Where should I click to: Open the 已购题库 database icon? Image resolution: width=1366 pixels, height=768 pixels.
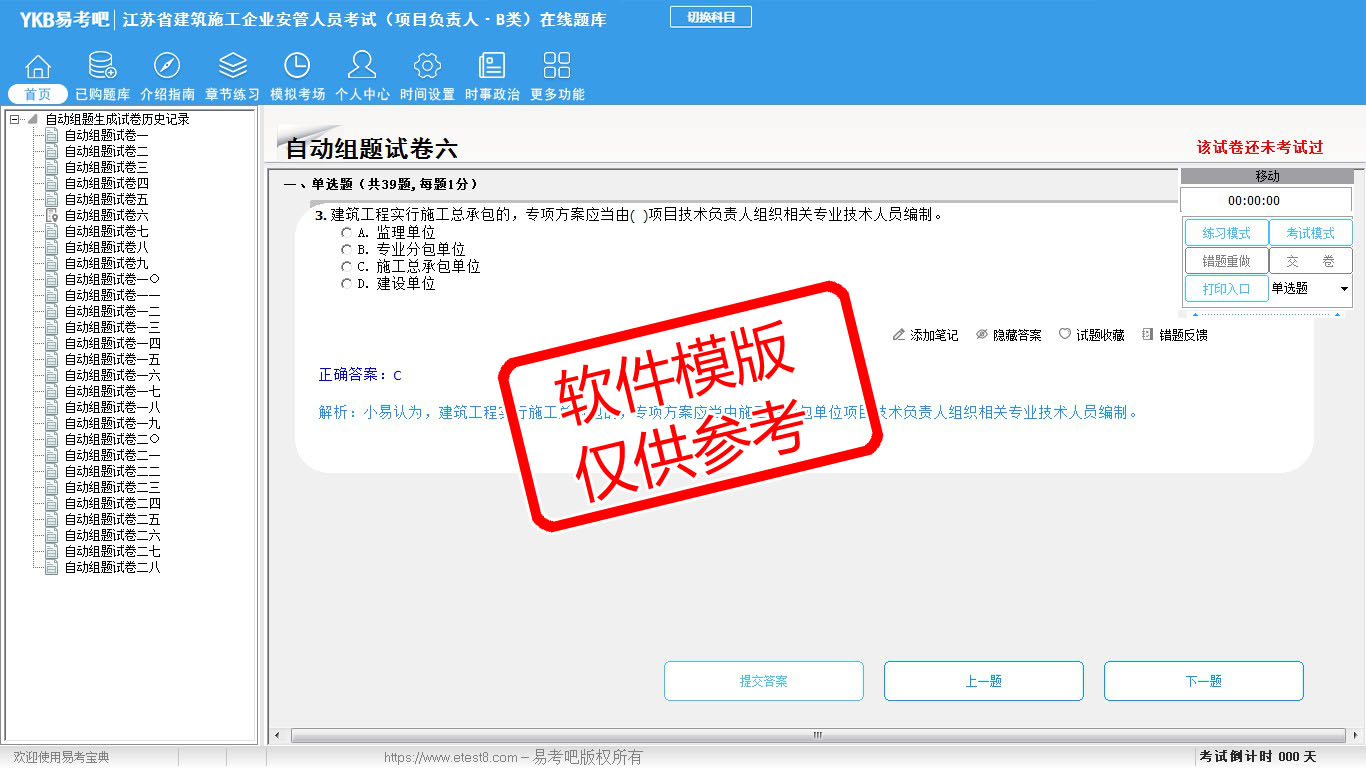point(102,67)
